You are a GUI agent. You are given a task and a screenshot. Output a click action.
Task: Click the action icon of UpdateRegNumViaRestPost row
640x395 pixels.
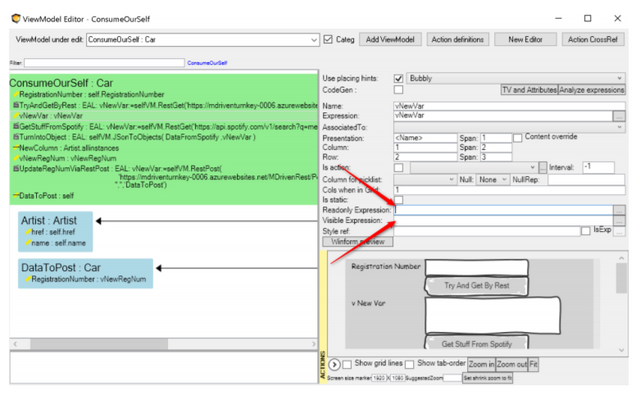16,168
